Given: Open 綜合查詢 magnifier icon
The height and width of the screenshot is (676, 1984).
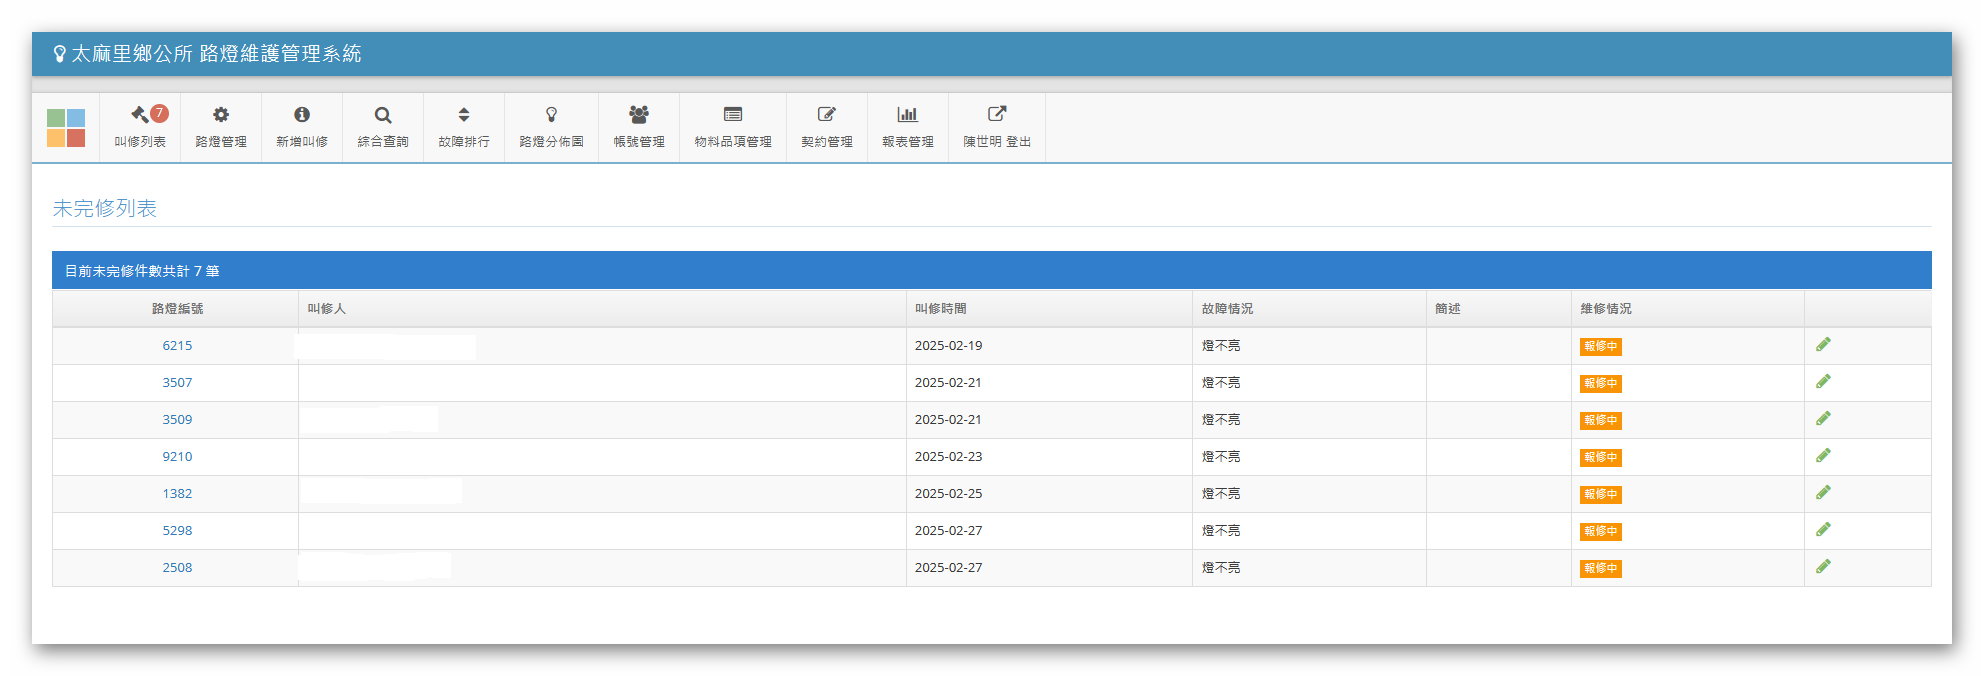Looking at the screenshot, I should click(383, 115).
